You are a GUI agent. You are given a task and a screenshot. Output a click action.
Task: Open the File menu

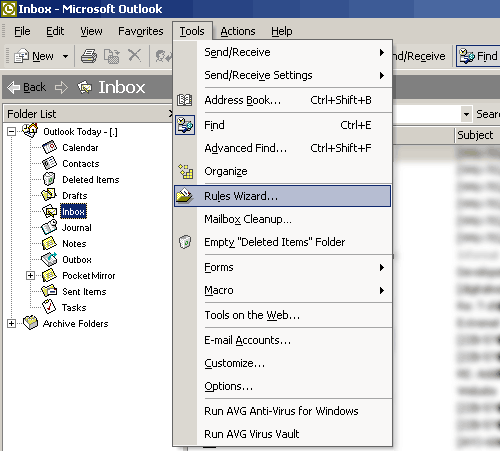(x=22, y=31)
